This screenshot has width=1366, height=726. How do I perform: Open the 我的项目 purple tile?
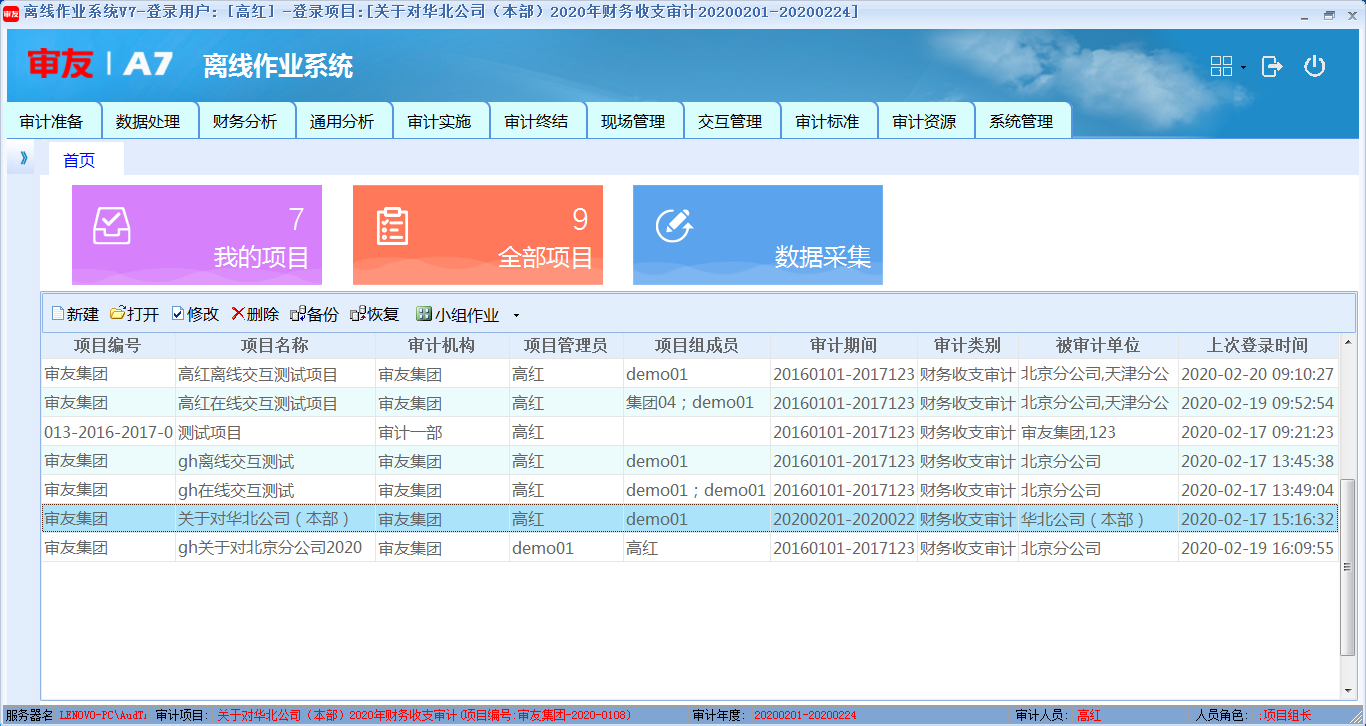tap(197, 235)
